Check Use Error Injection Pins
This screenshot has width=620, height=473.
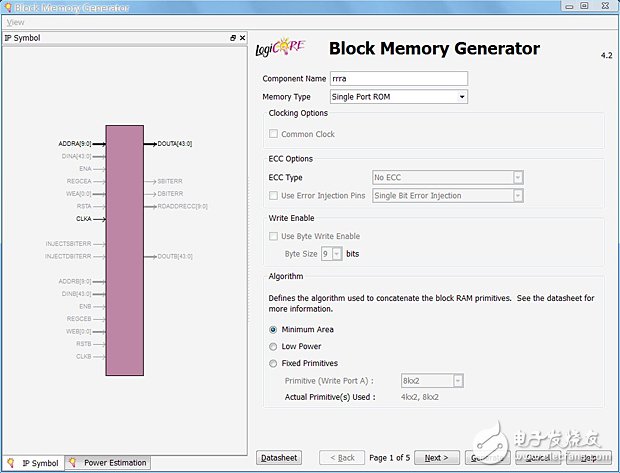click(274, 196)
